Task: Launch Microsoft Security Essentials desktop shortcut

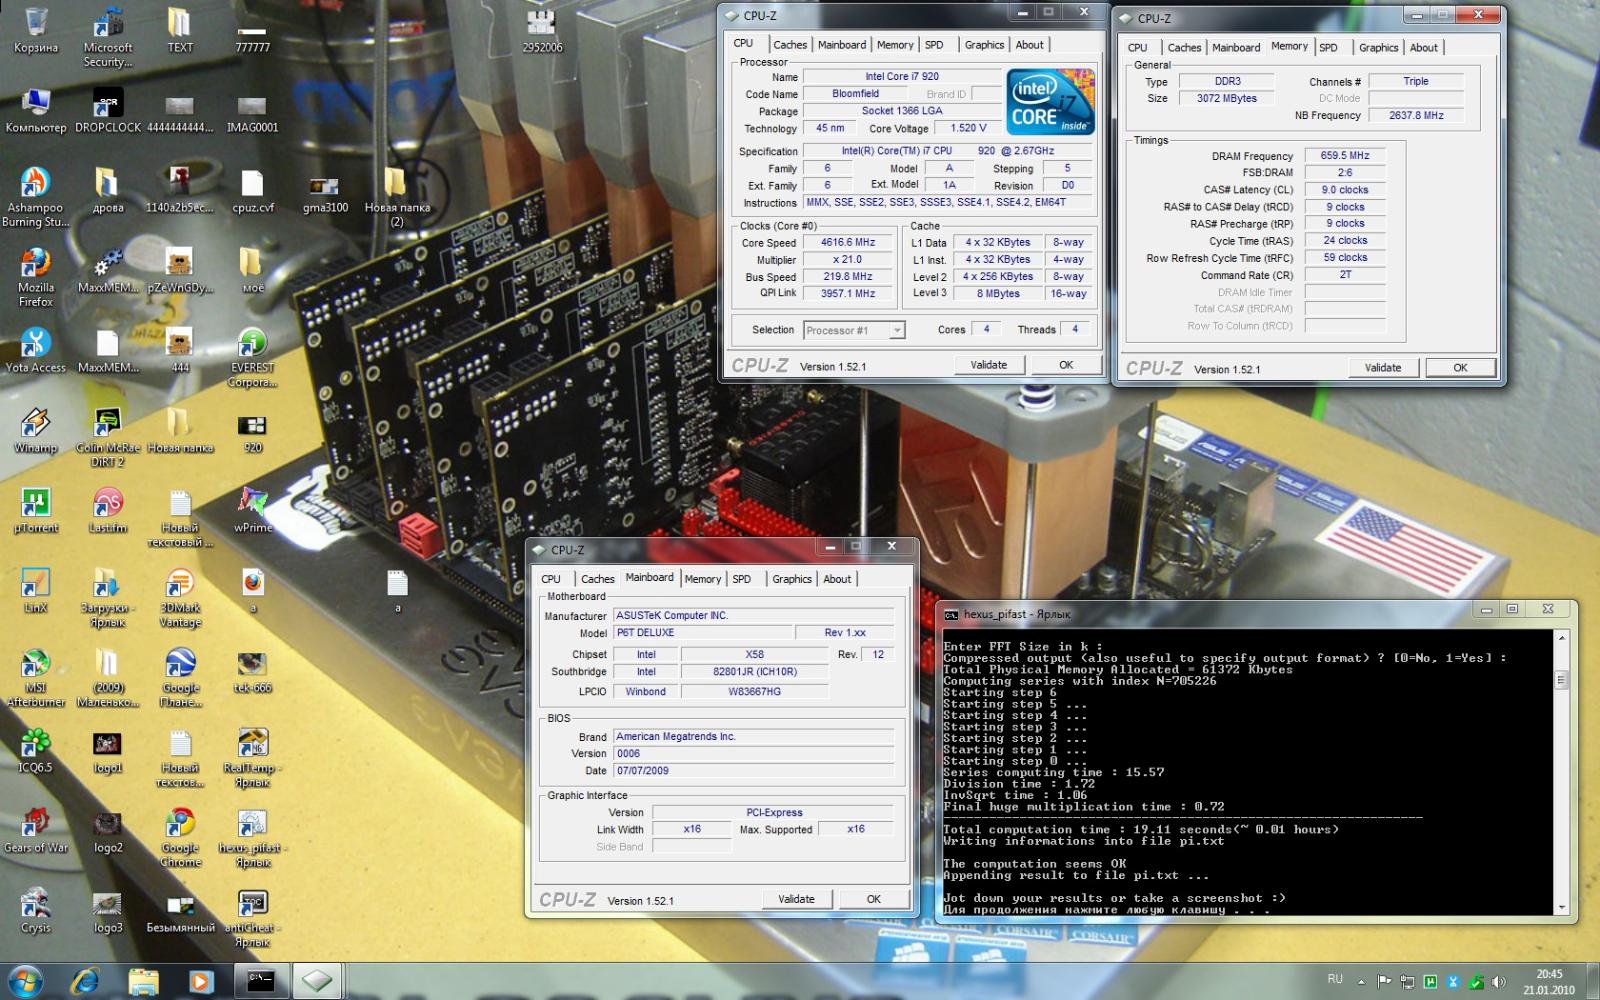Action: (108, 38)
